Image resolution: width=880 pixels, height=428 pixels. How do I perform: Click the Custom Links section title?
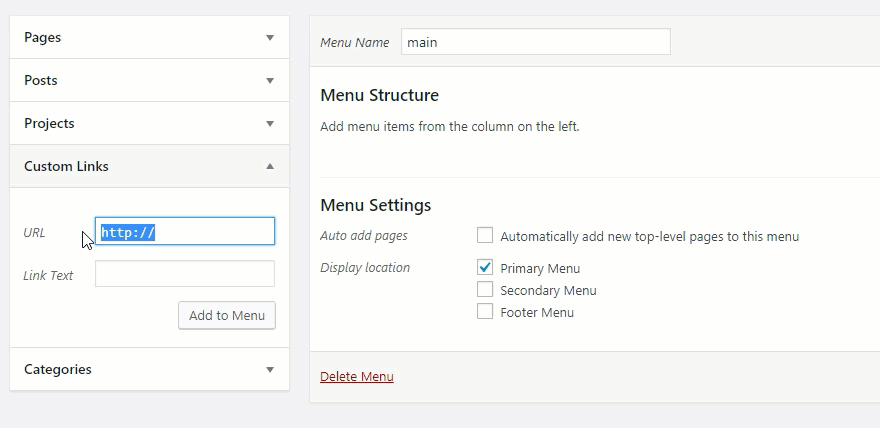(66, 167)
